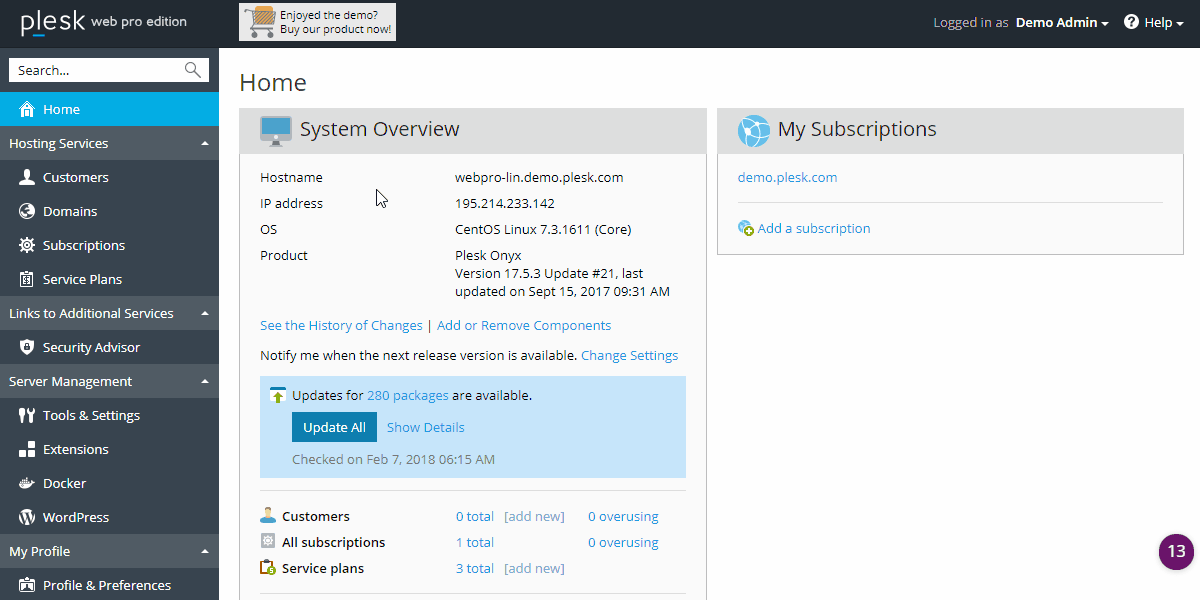
Task: Open Docker in the sidebar
Action: point(109,483)
